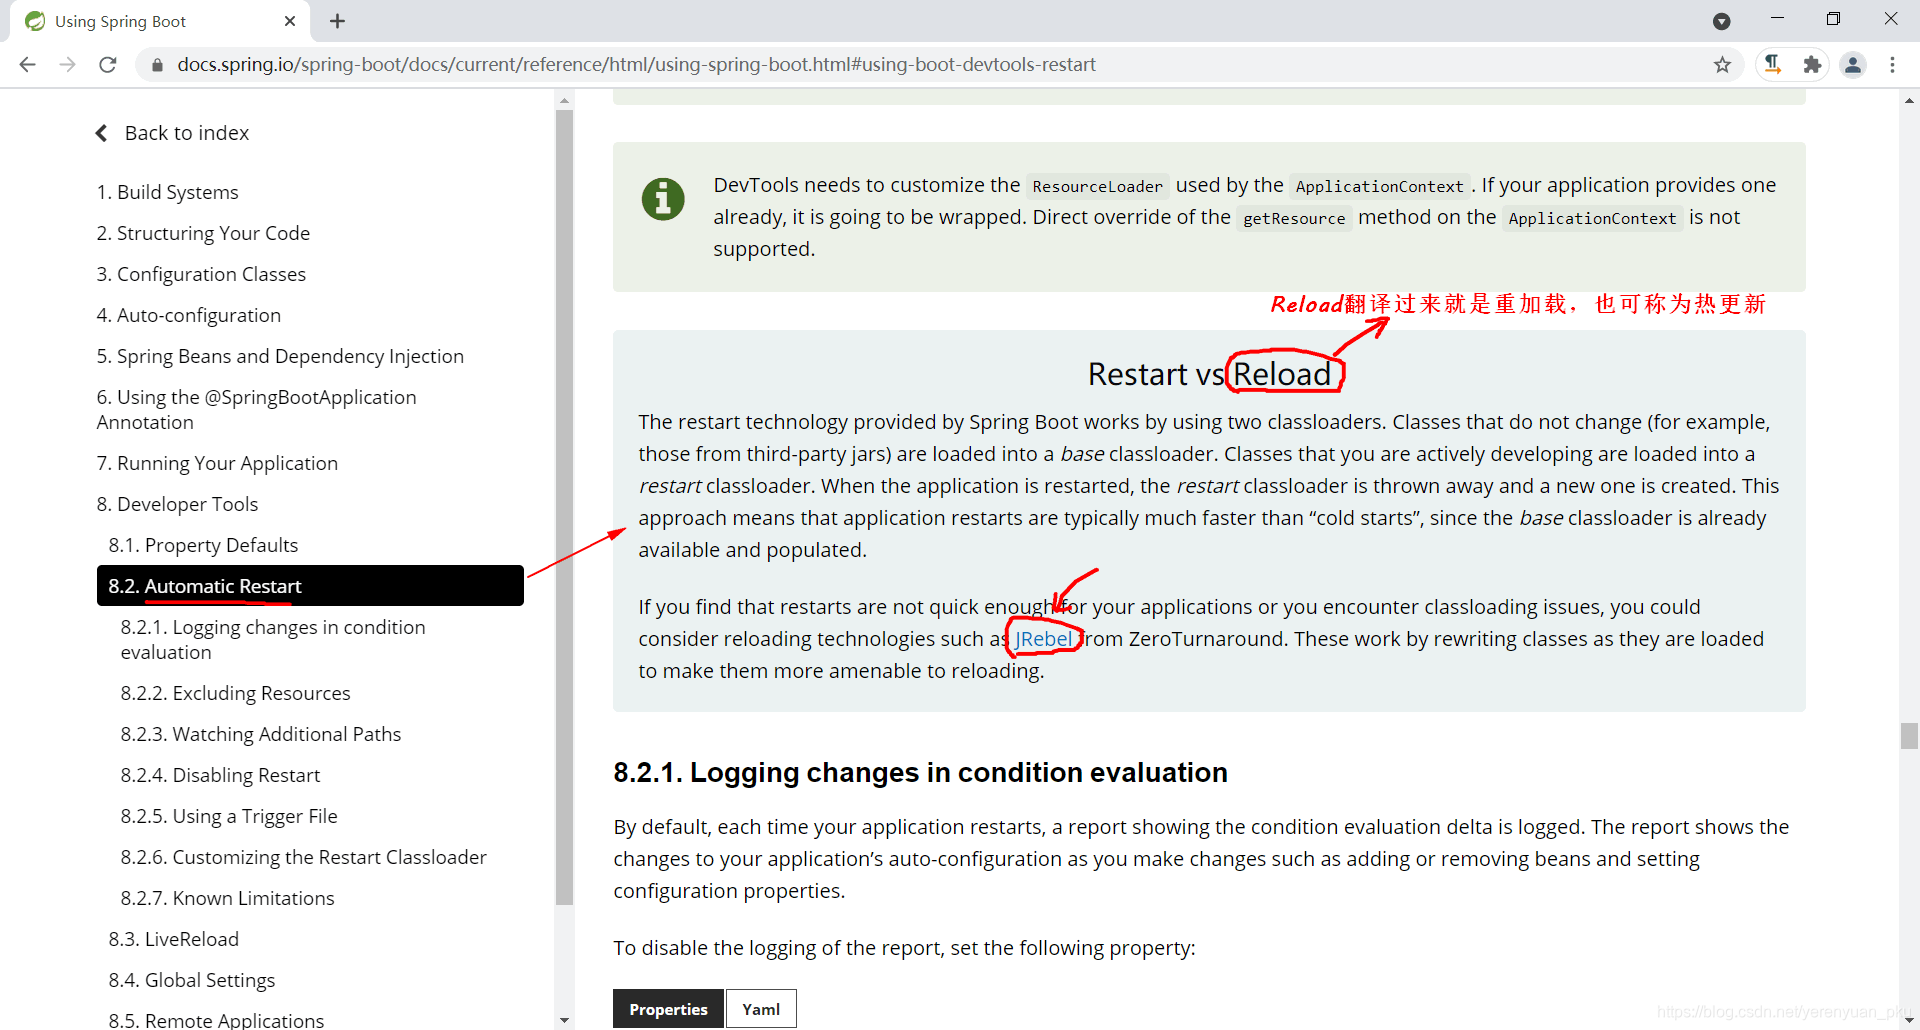Screen dimensions: 1920x1030
Task: Open 8.2.7. Known Limitations
Action: tap(227, 898)
